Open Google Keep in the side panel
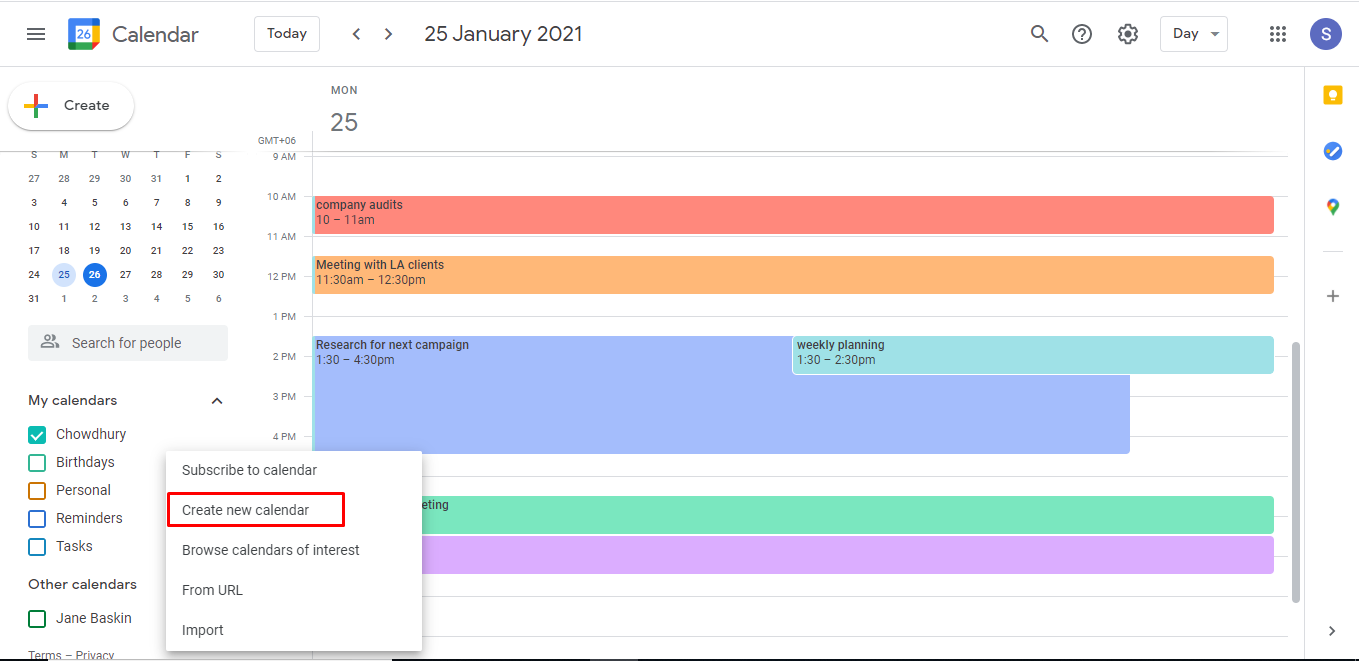The width and height of the screenshot is (1359, 661). [x=1332, y=94]
